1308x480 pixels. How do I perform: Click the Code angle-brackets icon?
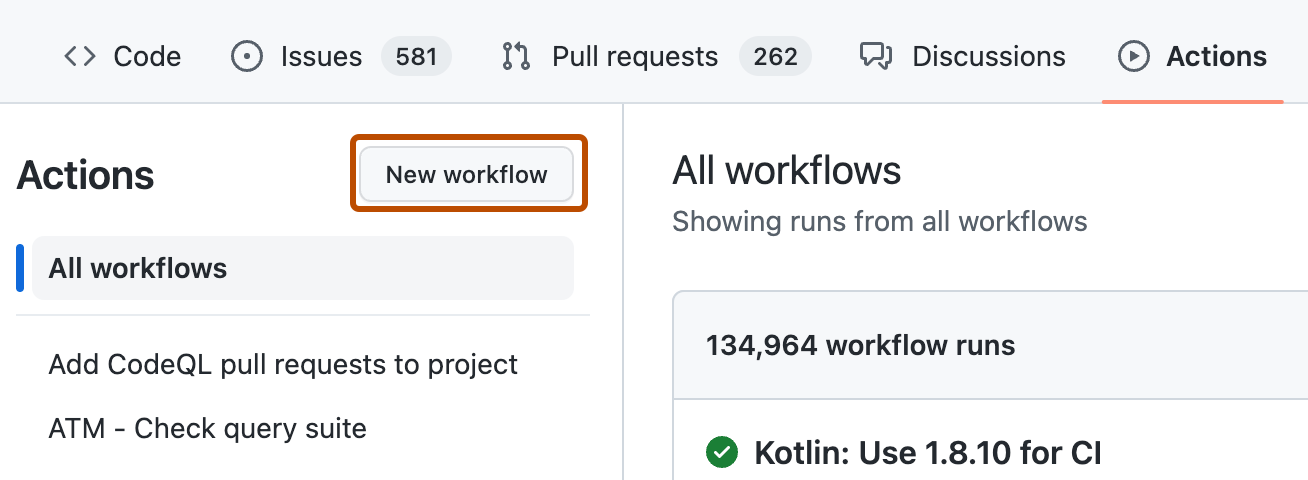pyautogui.click(x=81, y=56)
